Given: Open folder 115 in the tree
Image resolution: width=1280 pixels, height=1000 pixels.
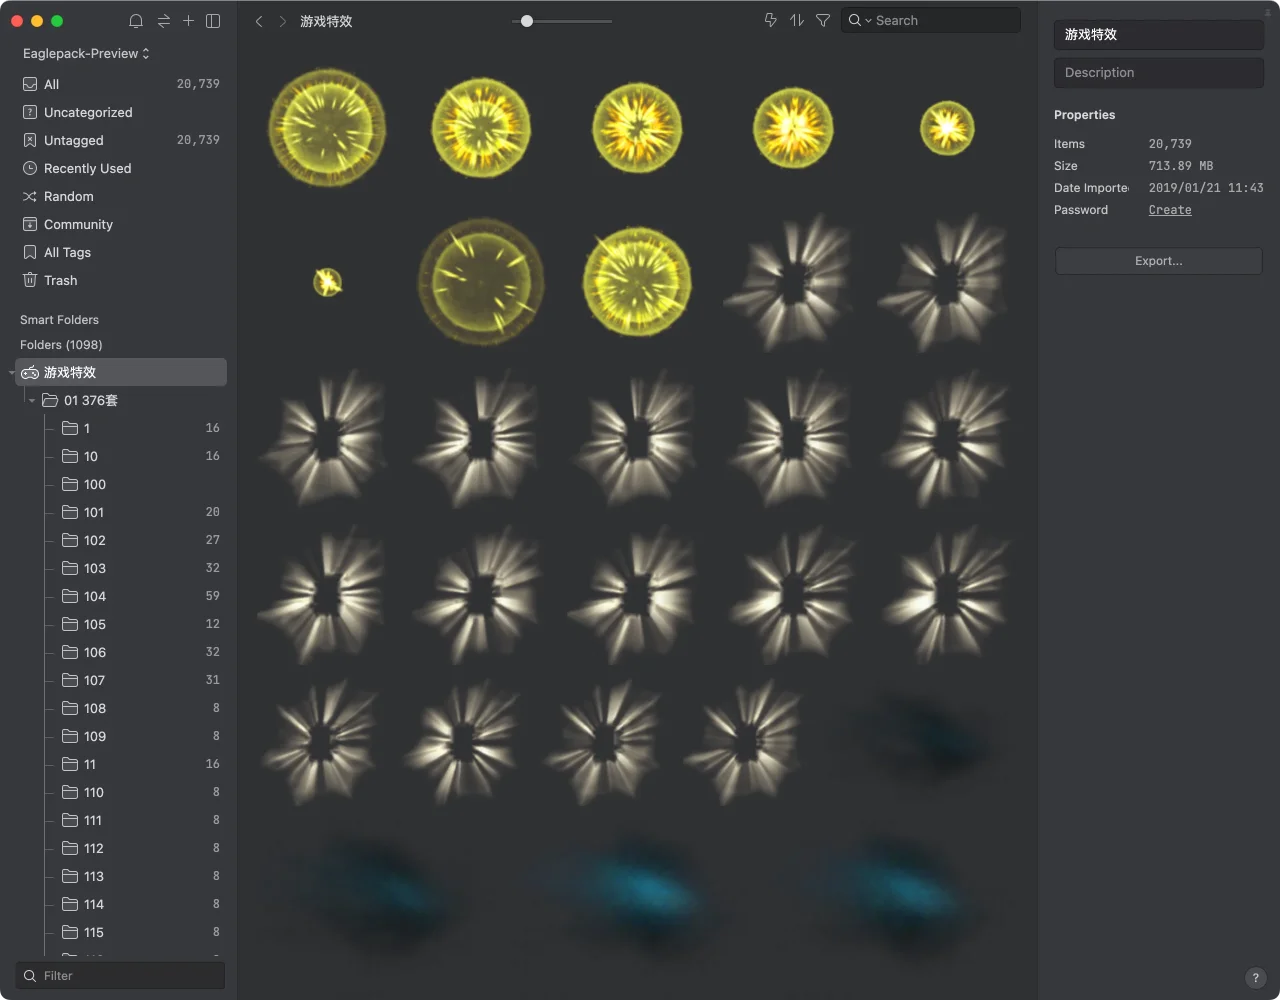Looking at the screenshot, I should tap(120, 932).
